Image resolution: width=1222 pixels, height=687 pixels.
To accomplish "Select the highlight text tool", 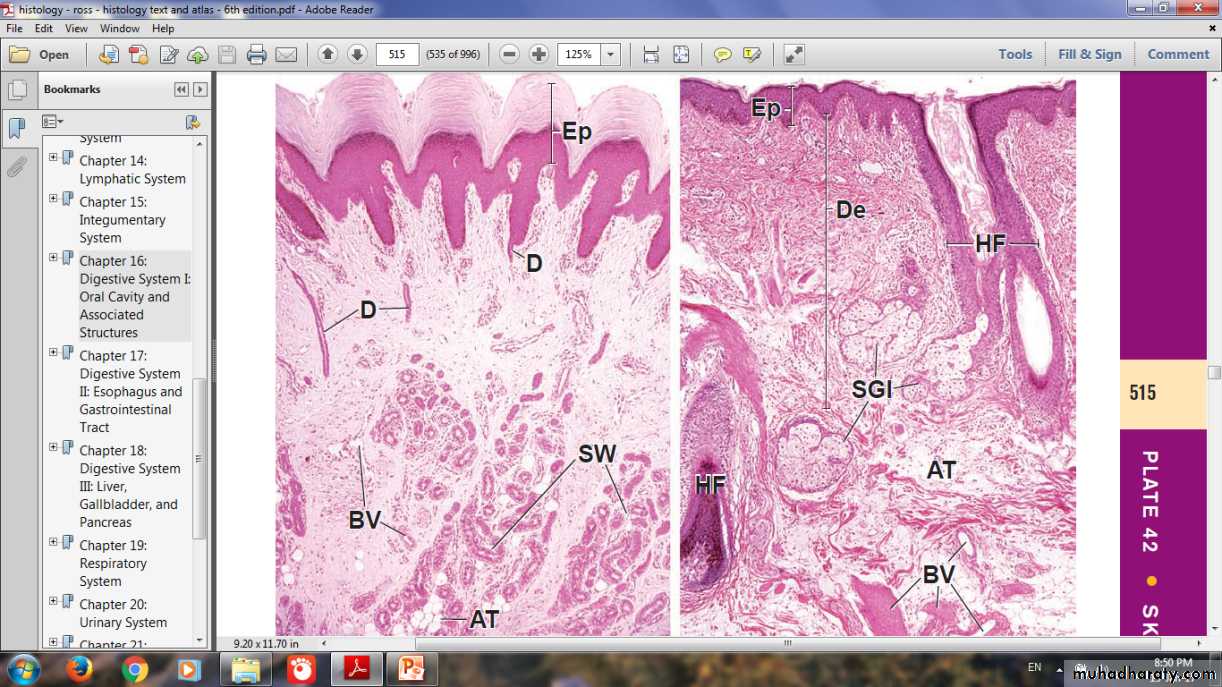I will coord(752,54).
